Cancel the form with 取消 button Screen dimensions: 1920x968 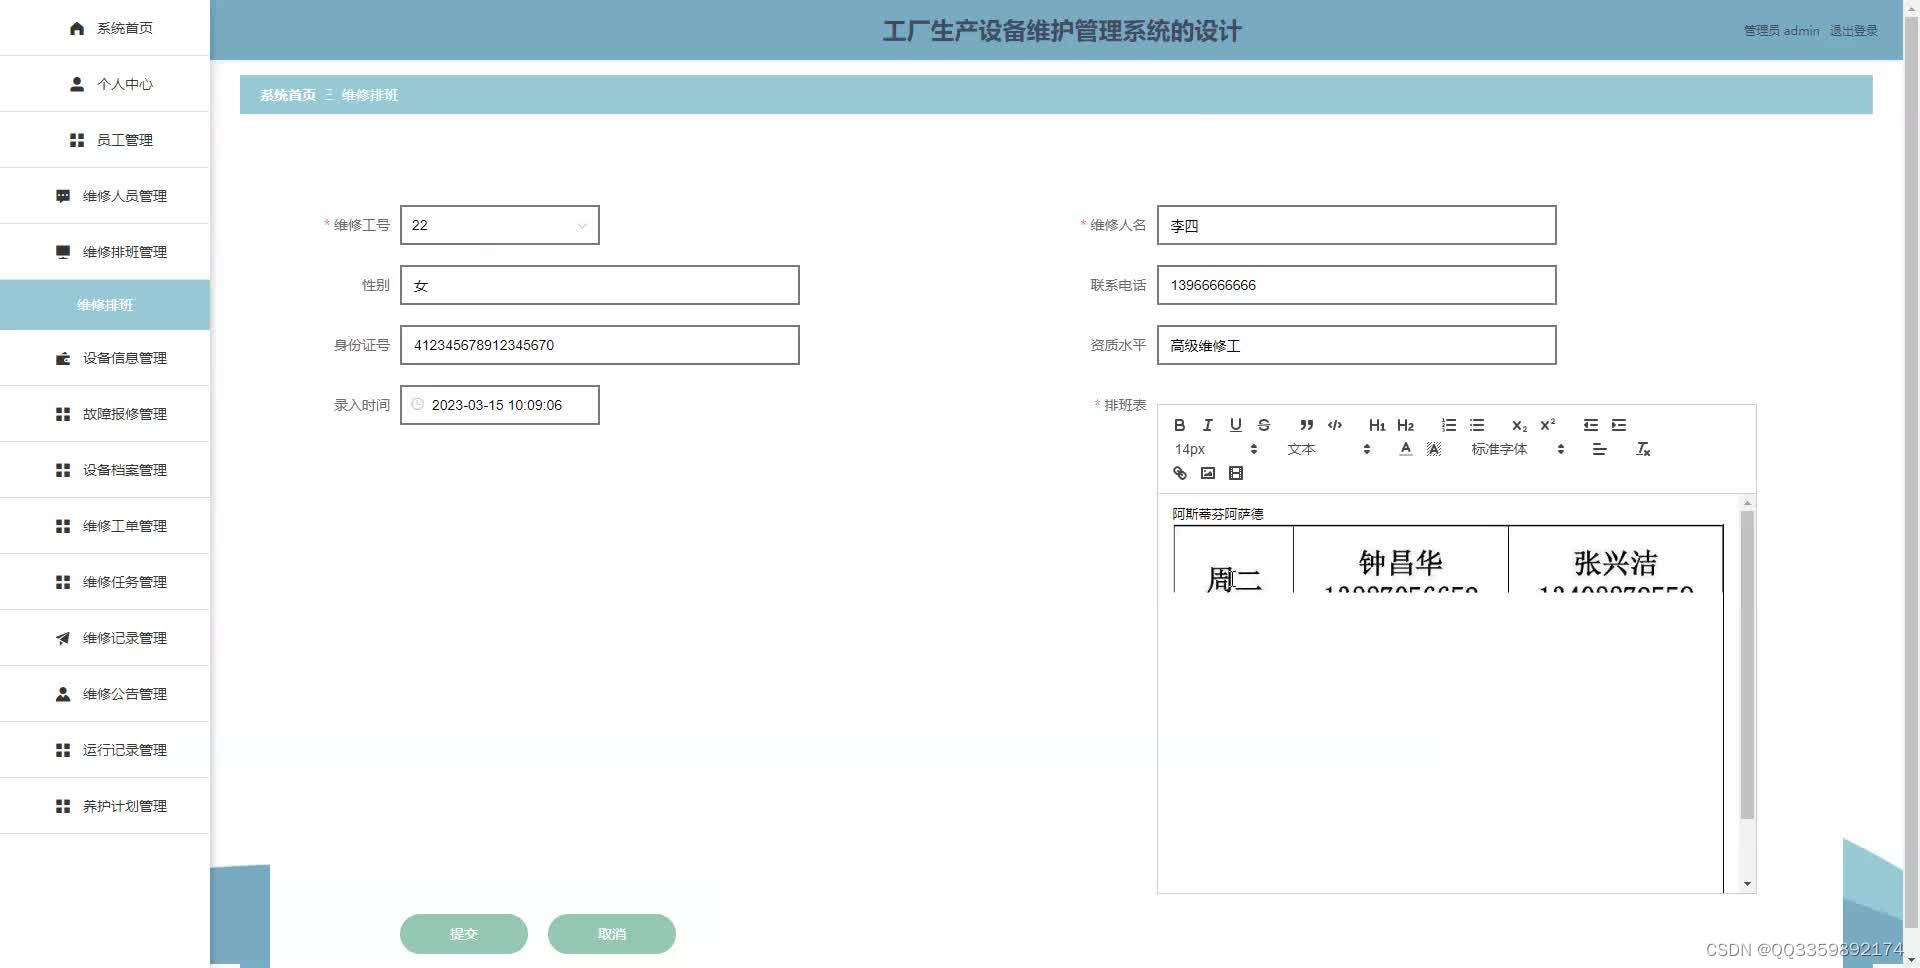point(611,934)
